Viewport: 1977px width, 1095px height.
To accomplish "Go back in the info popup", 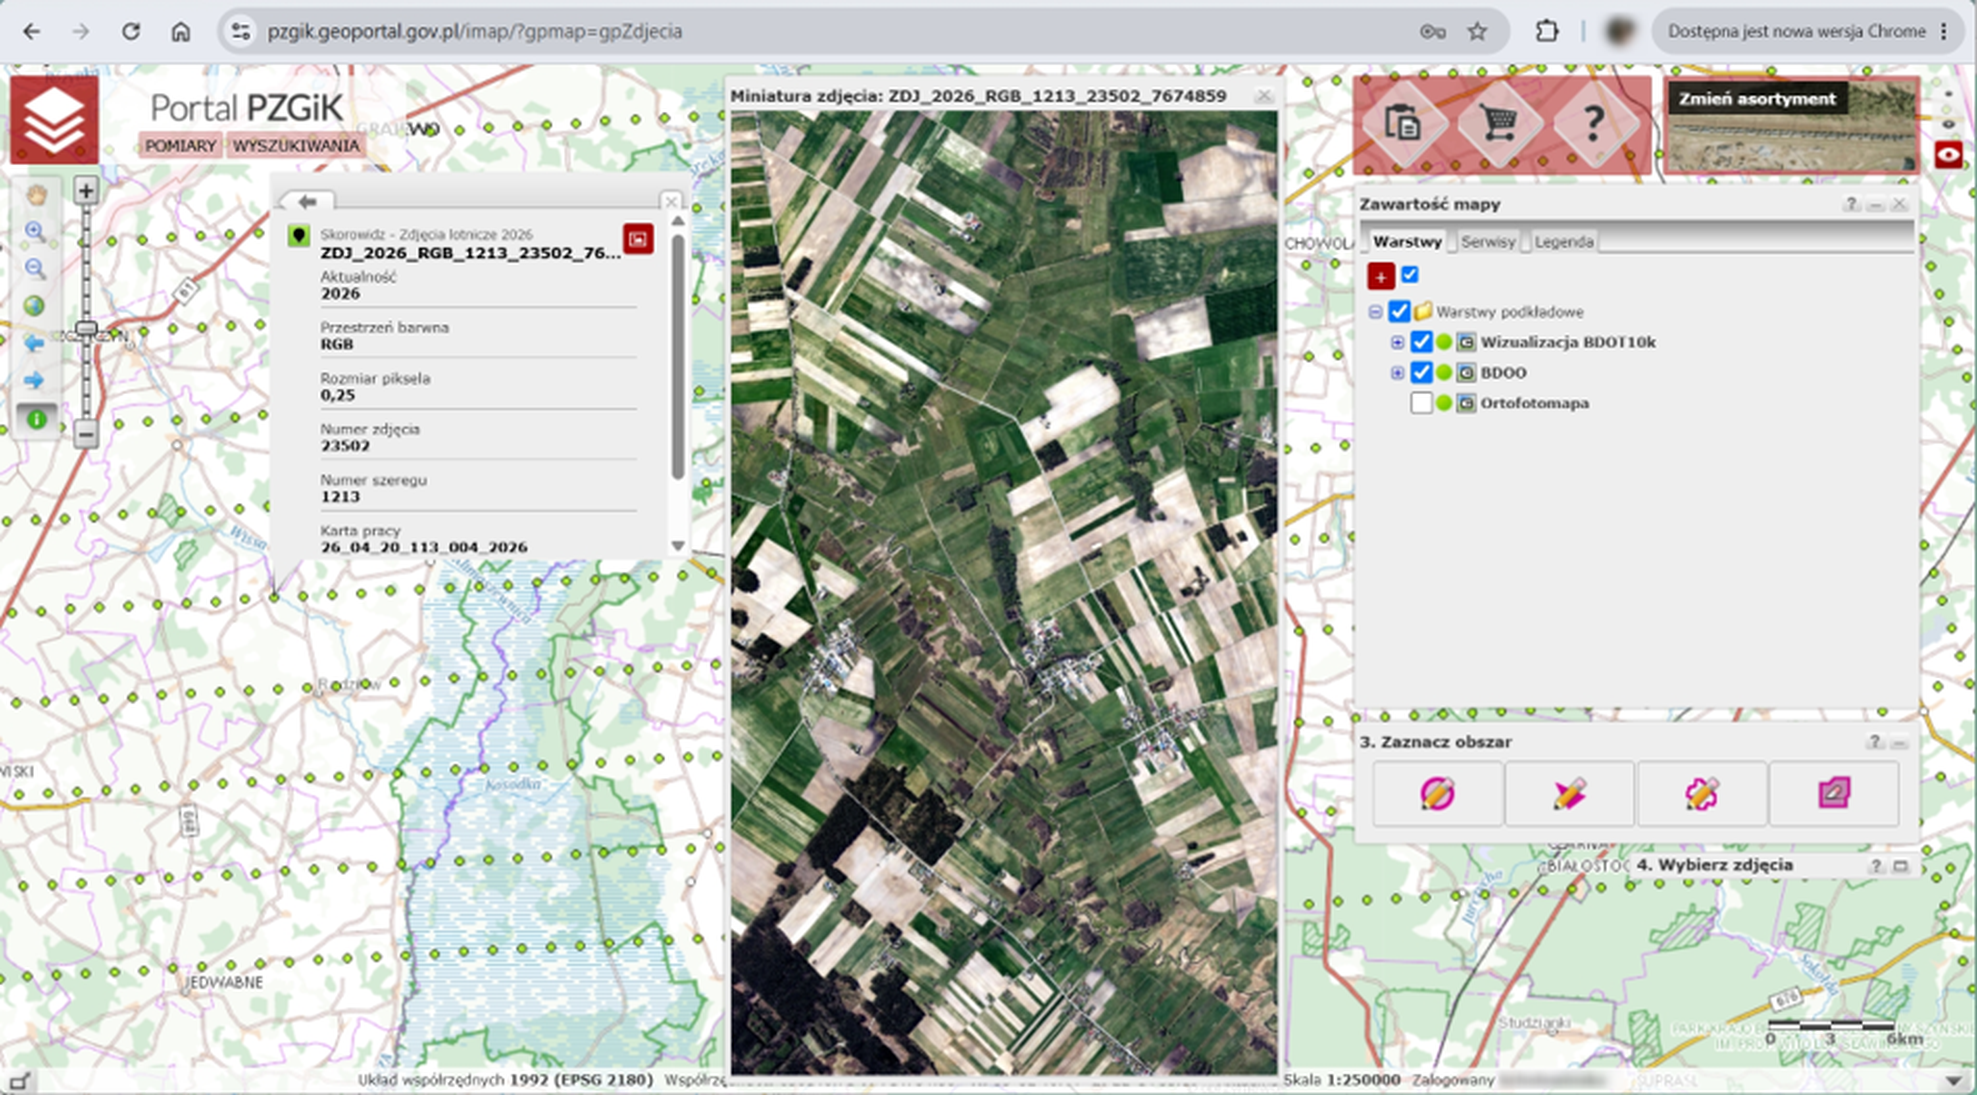I will click(307, 201).
